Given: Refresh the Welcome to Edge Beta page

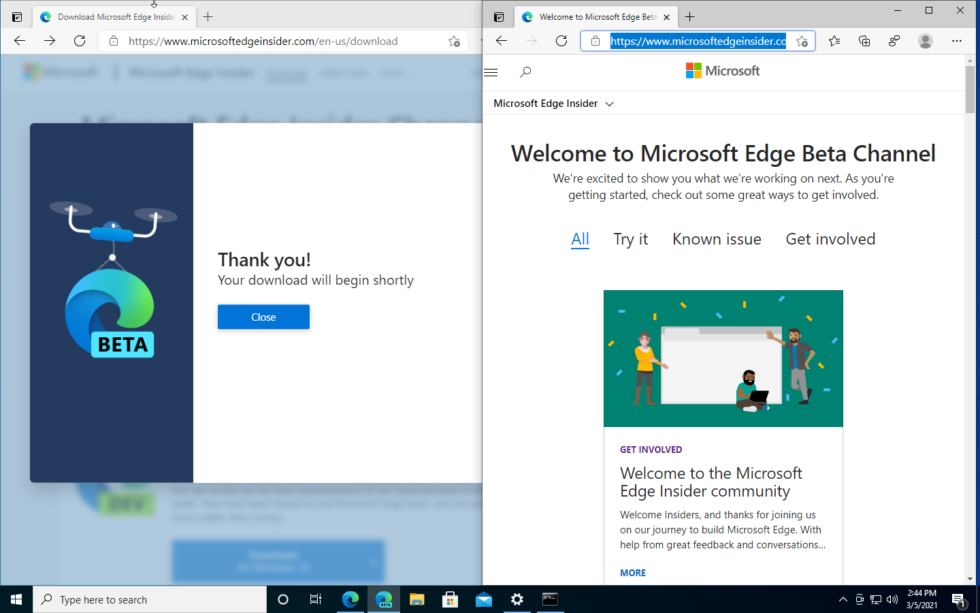Looking at the screenshot, I should coord(561,41).
